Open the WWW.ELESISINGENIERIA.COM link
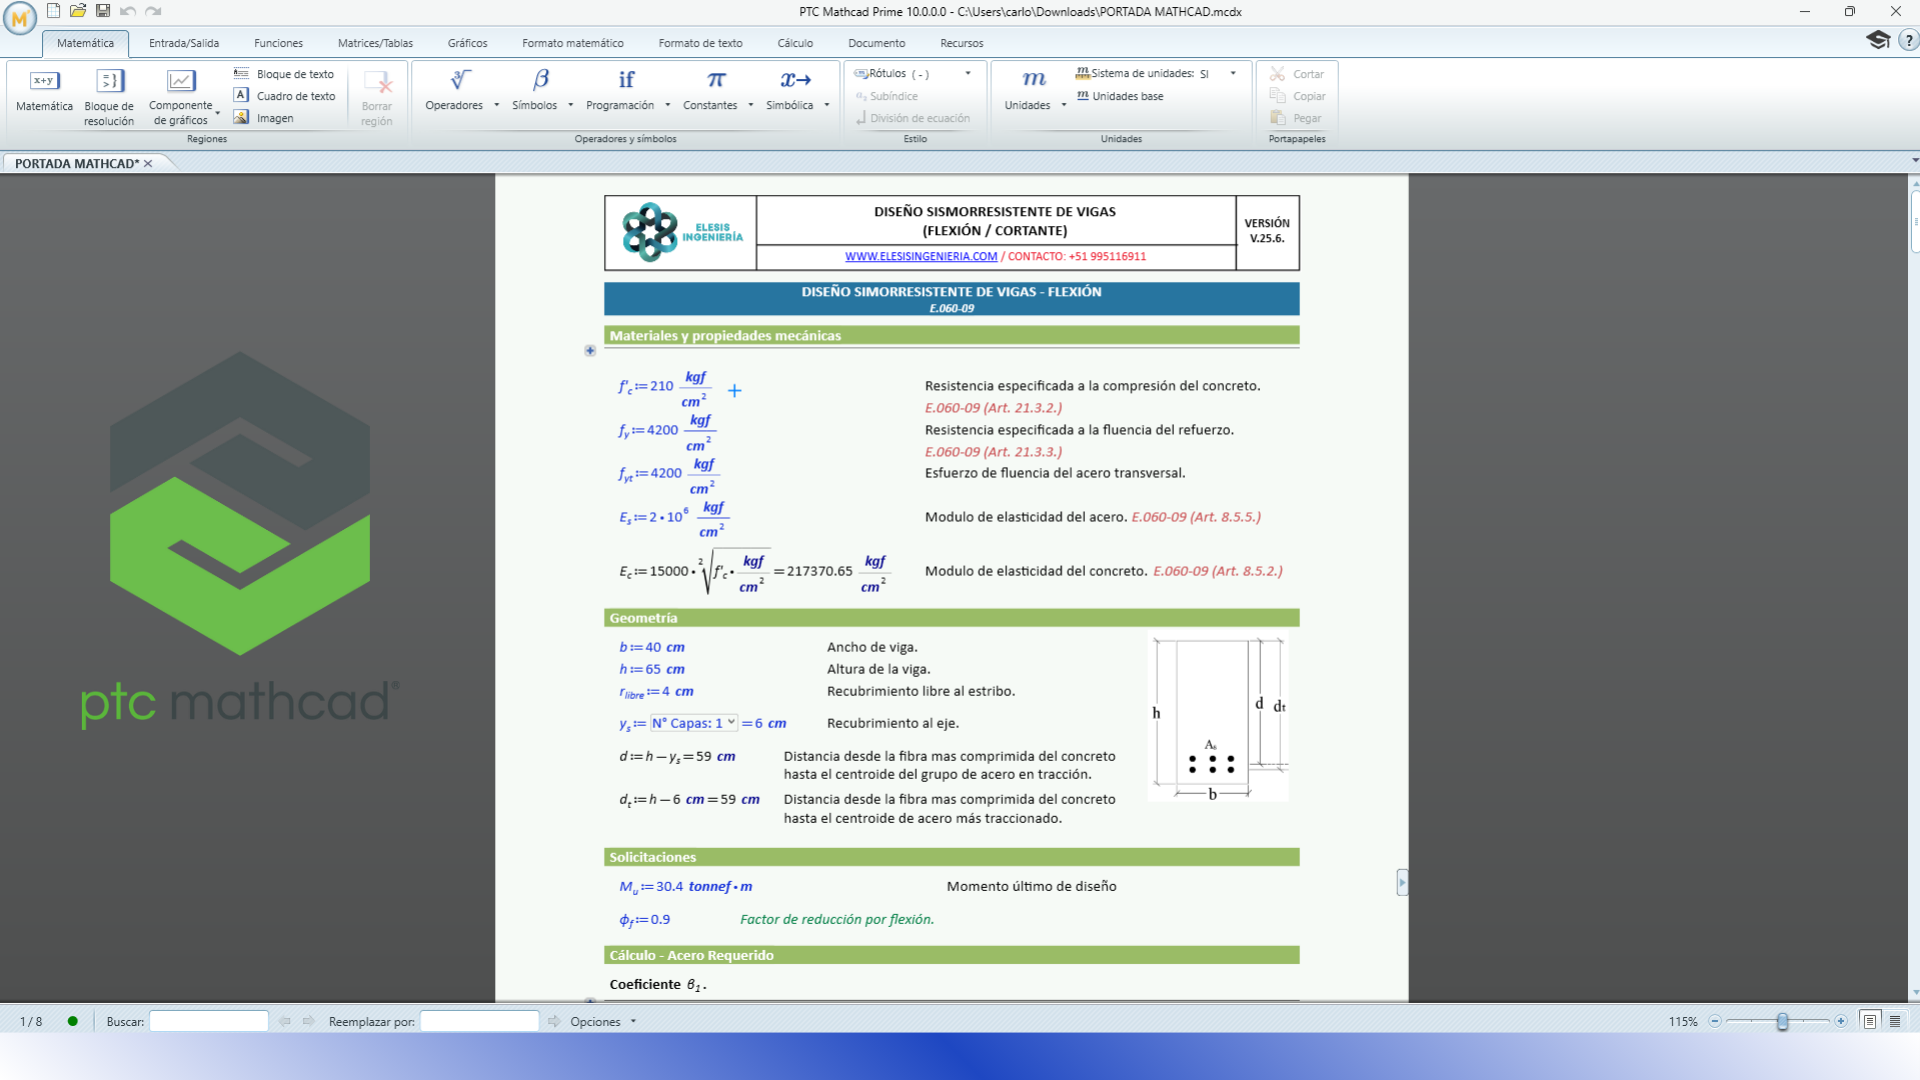 pyautogui.click(x=921, y=257)
